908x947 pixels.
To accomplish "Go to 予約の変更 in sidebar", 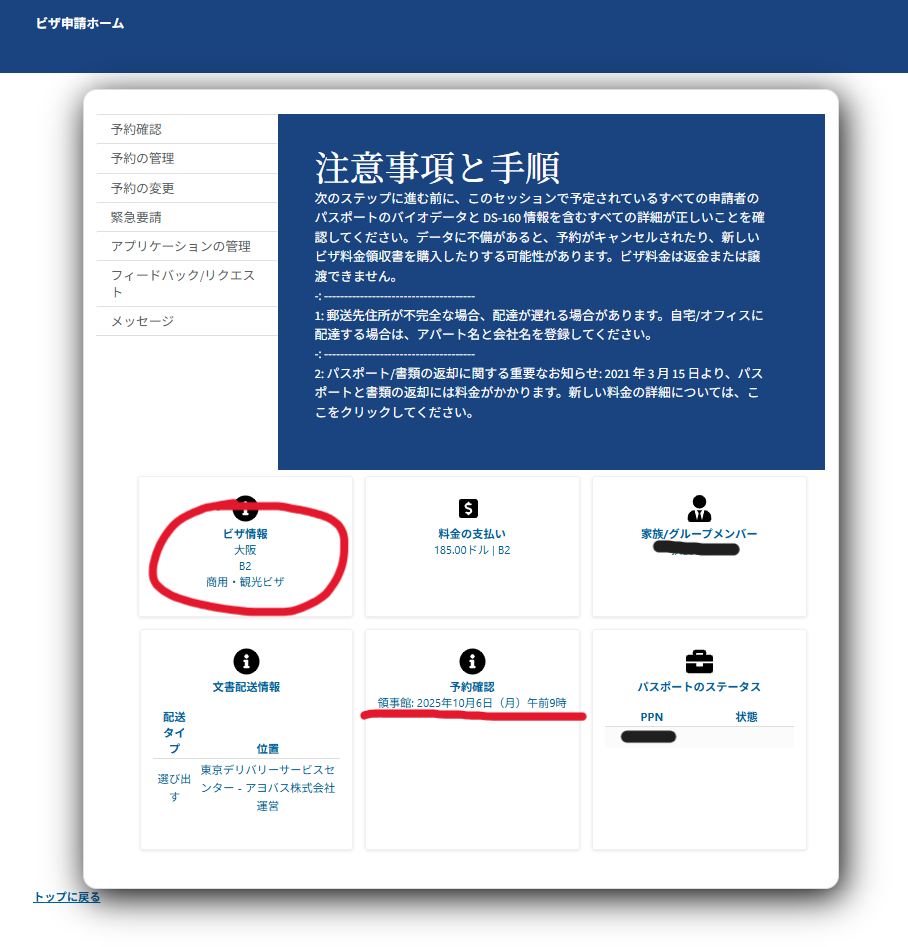I will [x=142, y=188].
